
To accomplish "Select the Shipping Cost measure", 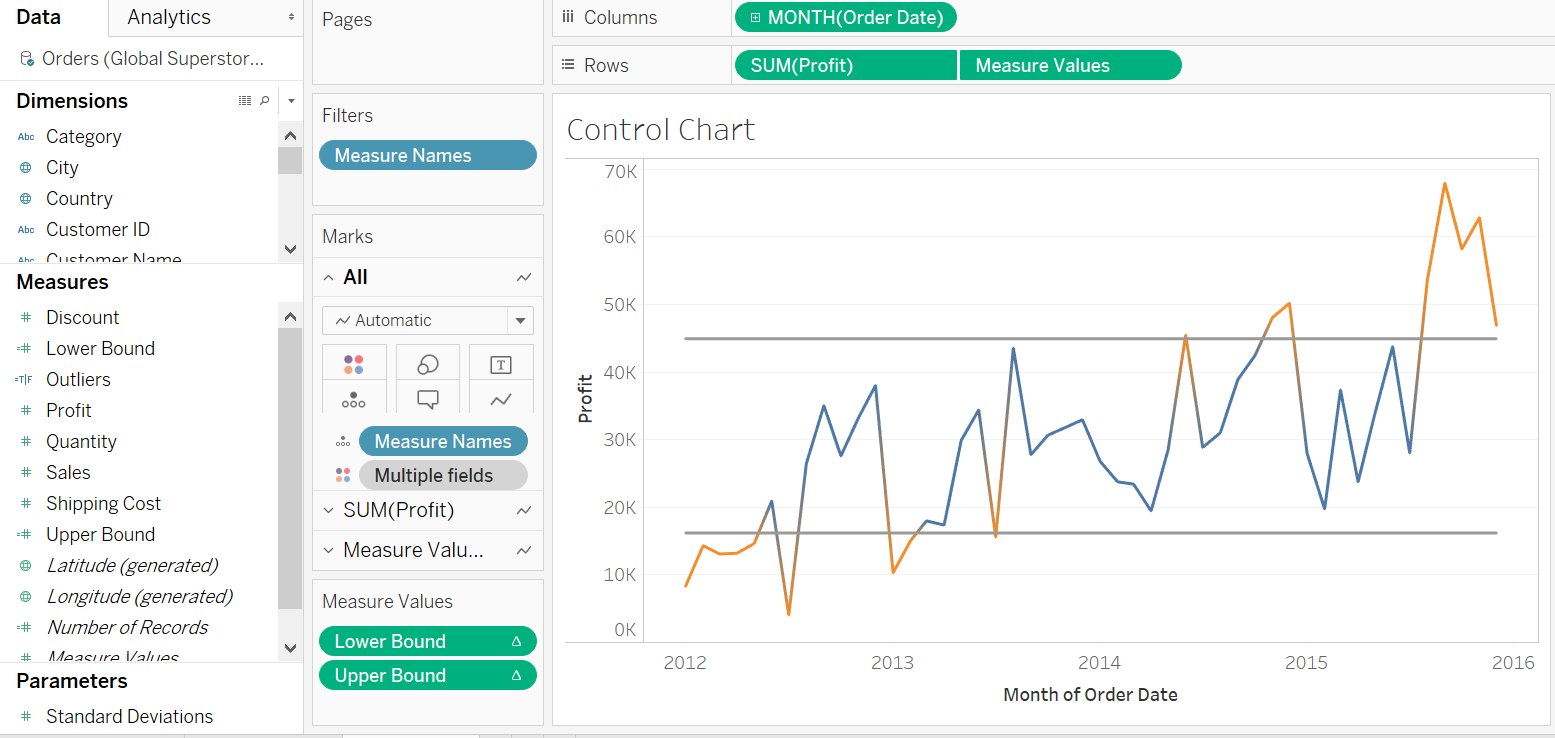I will coord(103,504).
